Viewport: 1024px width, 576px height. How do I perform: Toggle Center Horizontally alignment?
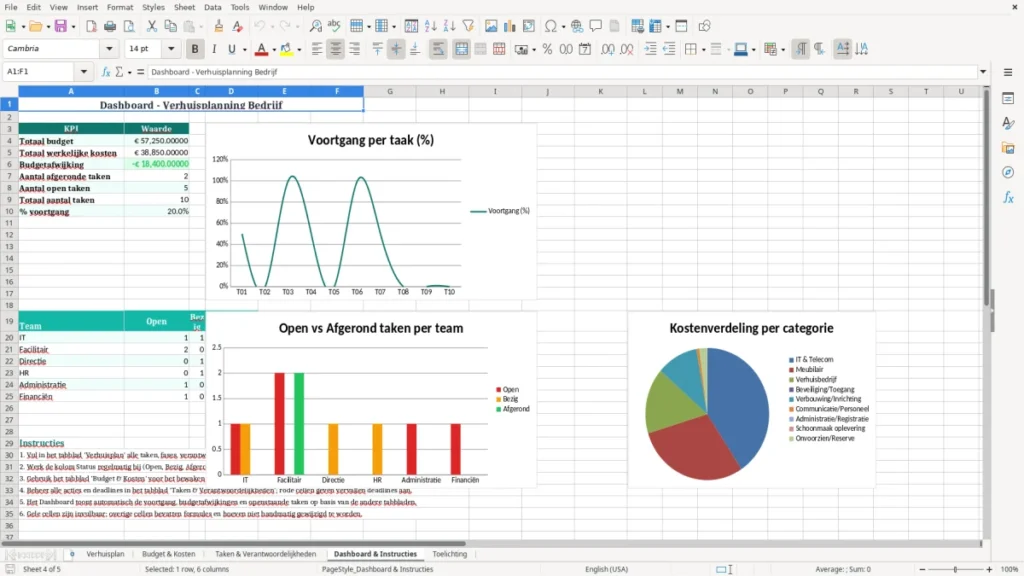pos(336,49)
